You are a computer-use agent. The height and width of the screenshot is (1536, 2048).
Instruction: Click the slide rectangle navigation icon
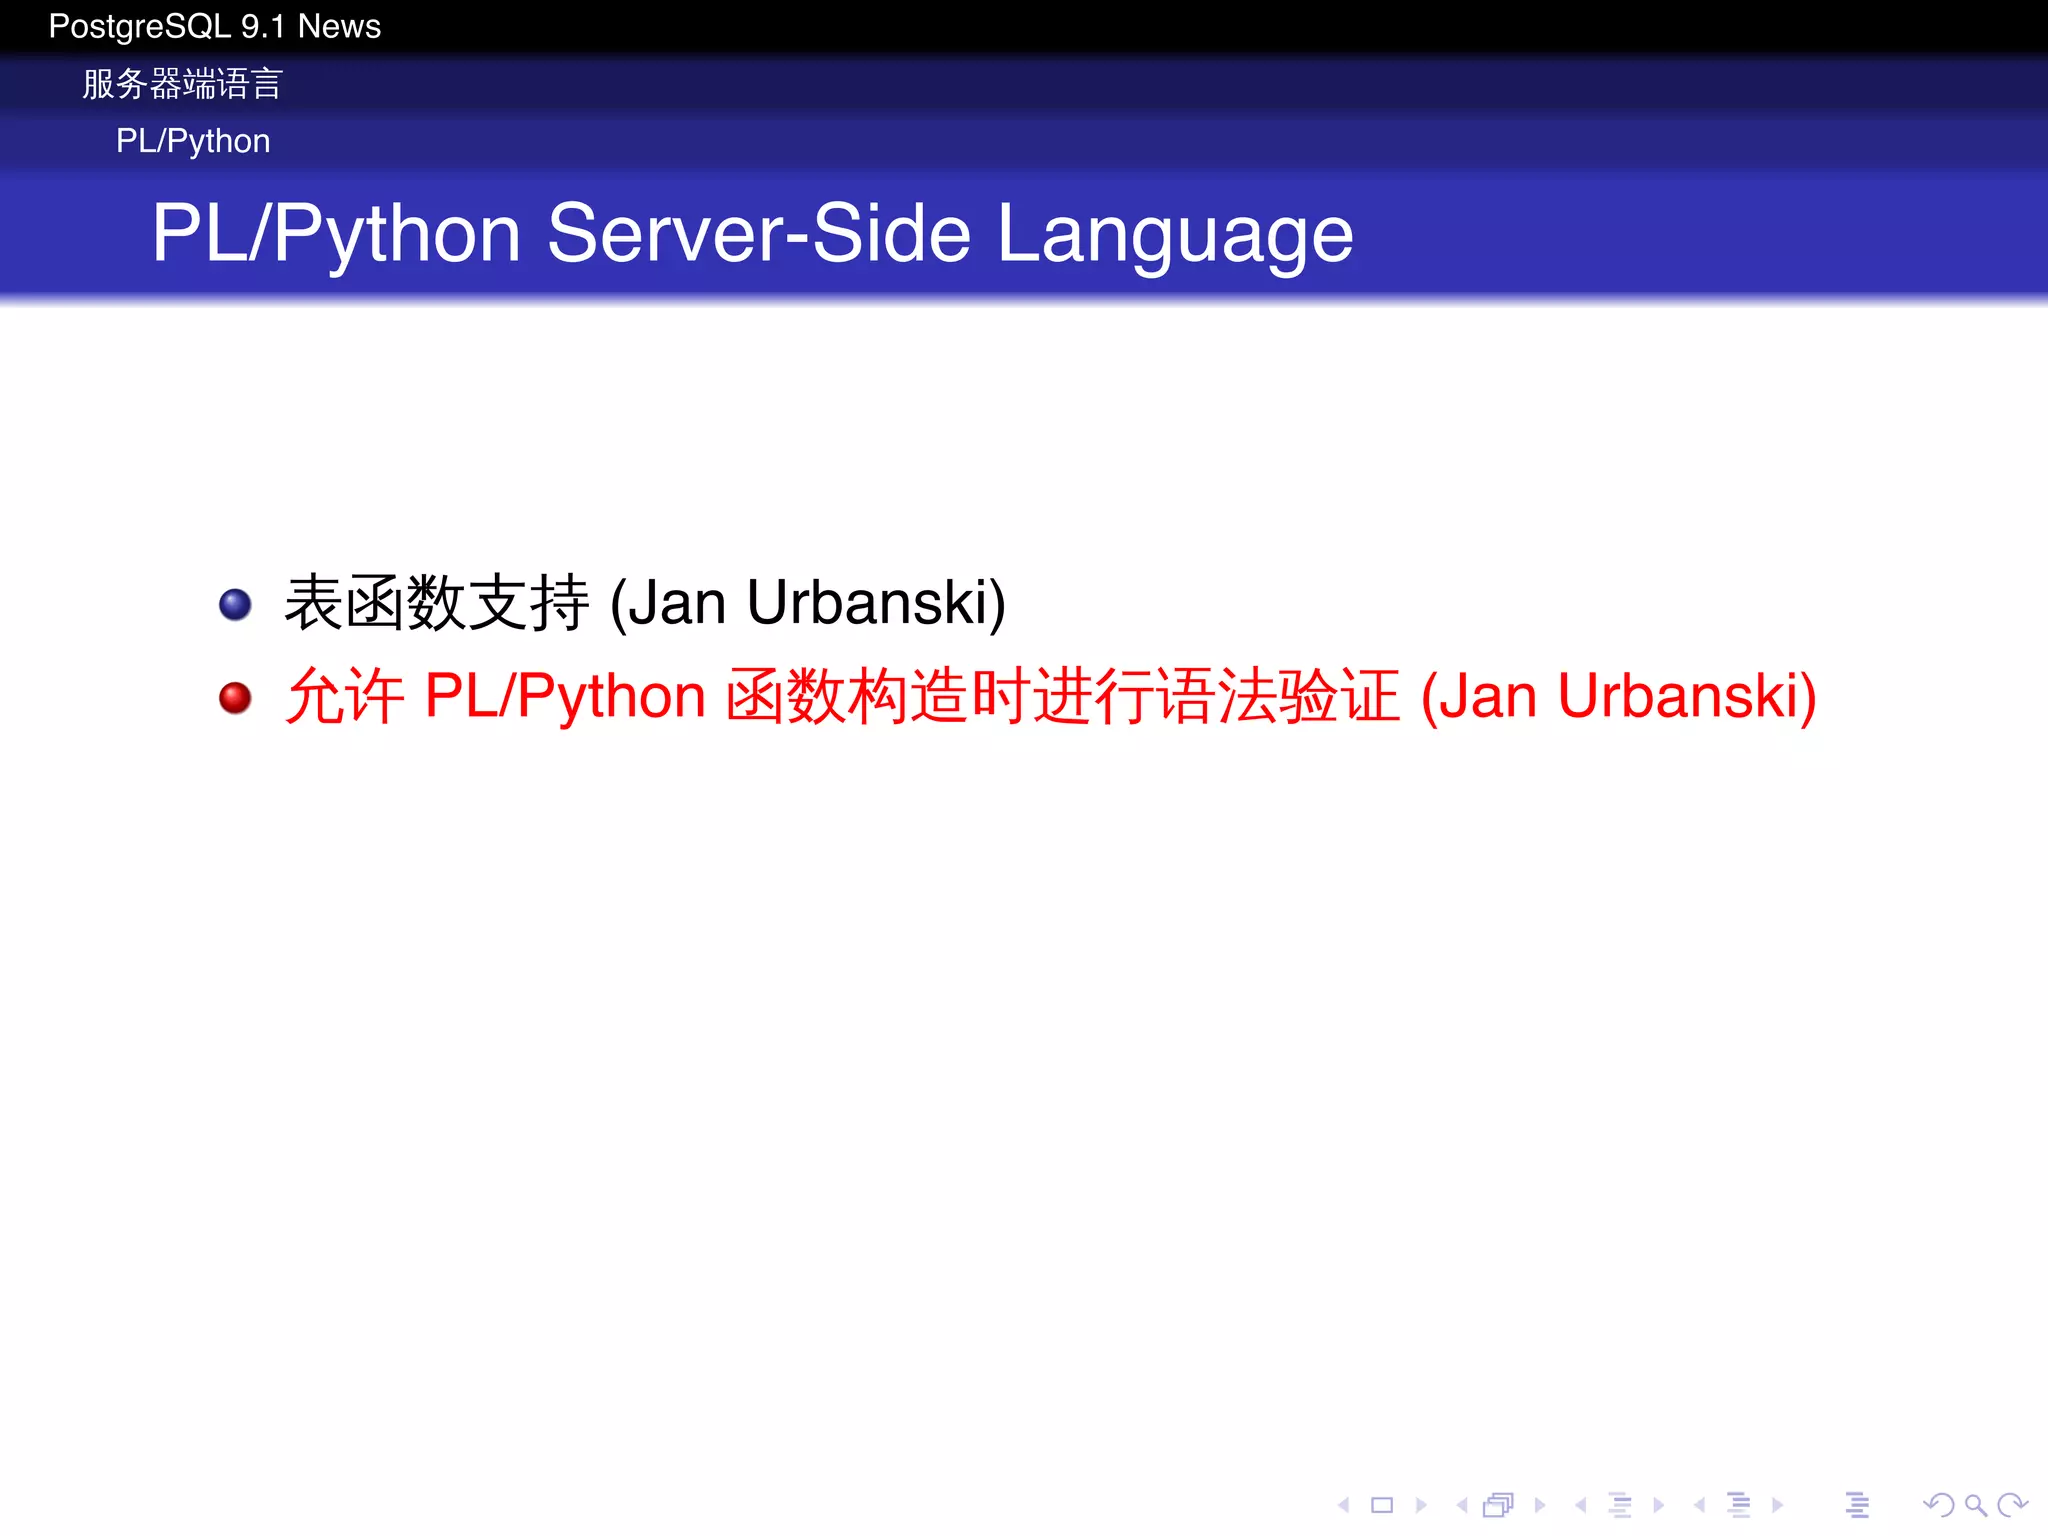tap(1382, 1504)
